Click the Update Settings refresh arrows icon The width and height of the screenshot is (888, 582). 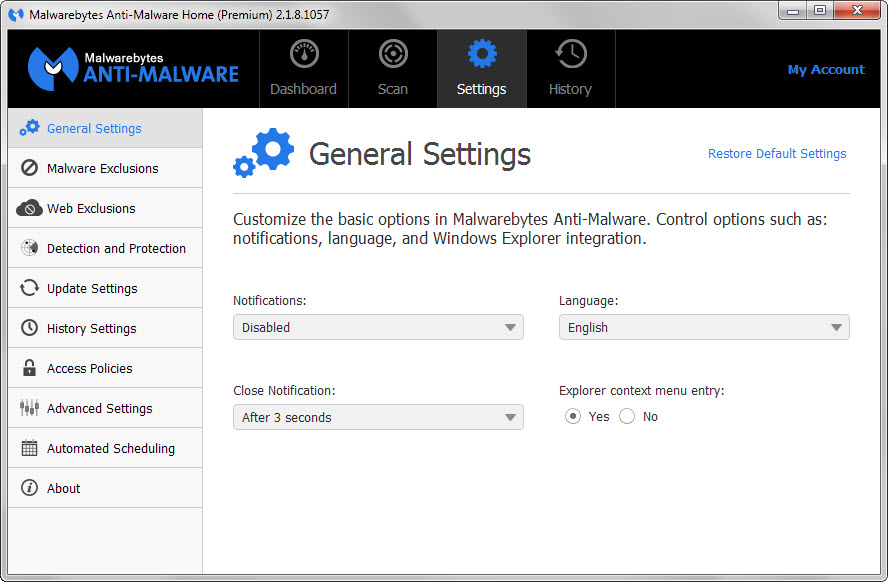(29, 288)
